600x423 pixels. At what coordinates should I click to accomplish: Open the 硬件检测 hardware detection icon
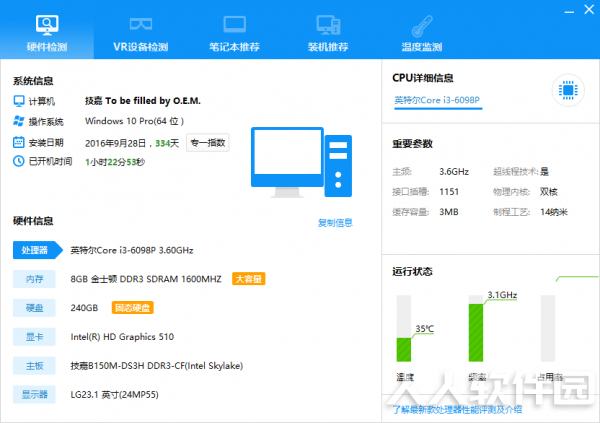(x=47, y=25)
